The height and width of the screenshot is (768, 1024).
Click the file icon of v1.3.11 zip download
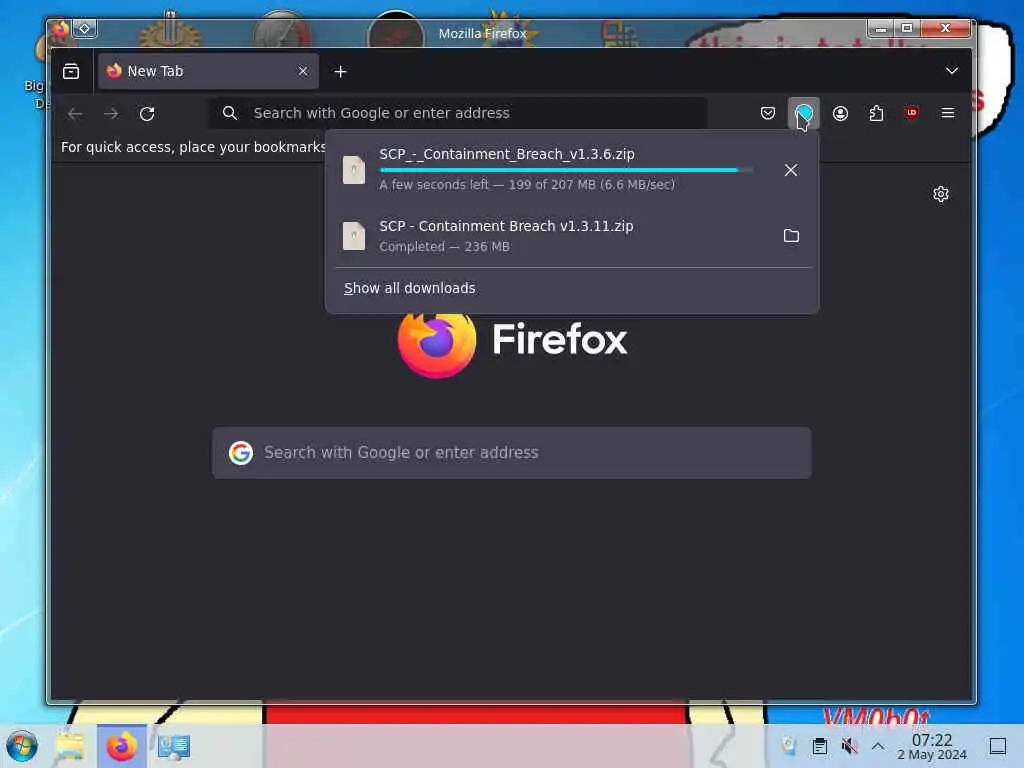pos(354,235)
